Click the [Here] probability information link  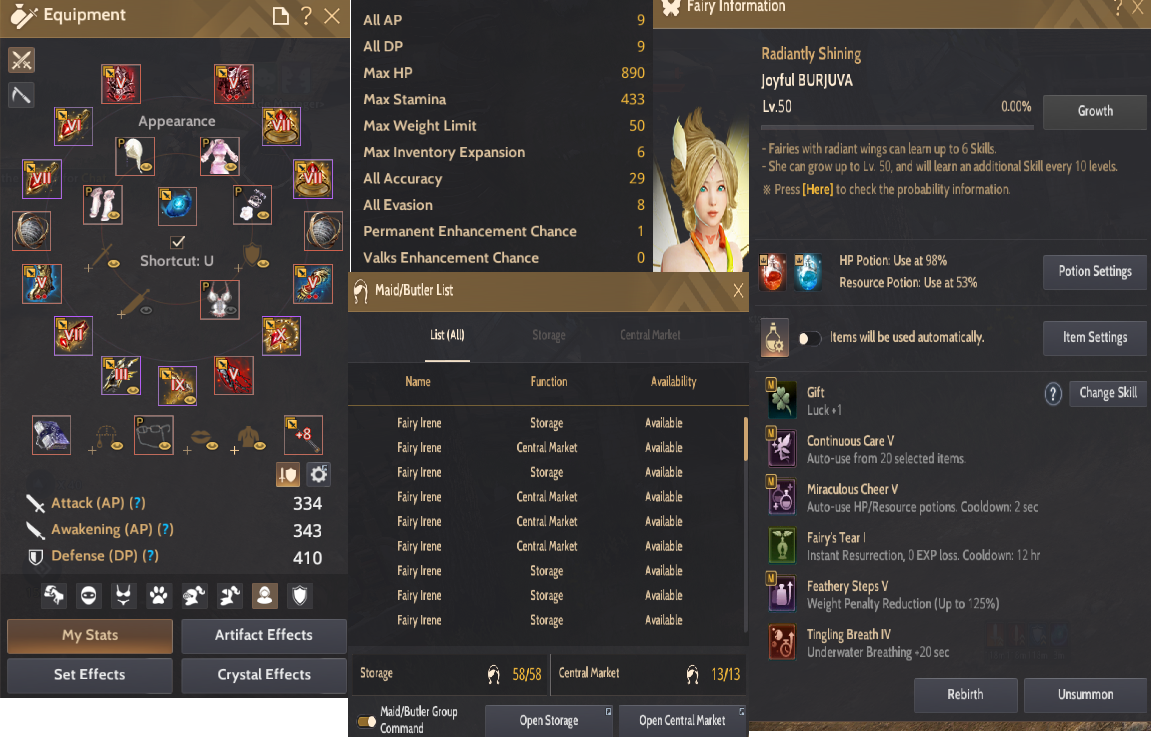pos(818,190)
